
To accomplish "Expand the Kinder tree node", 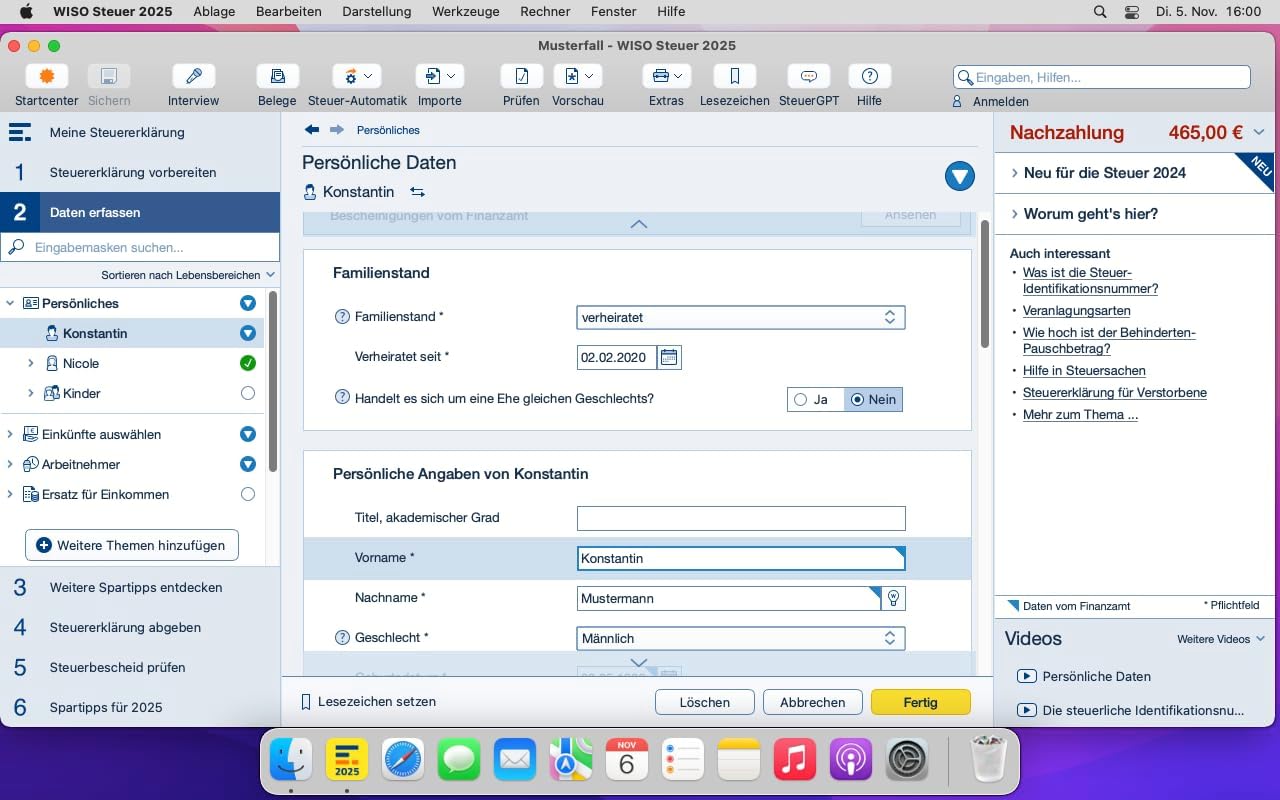I will click(31, 393).
